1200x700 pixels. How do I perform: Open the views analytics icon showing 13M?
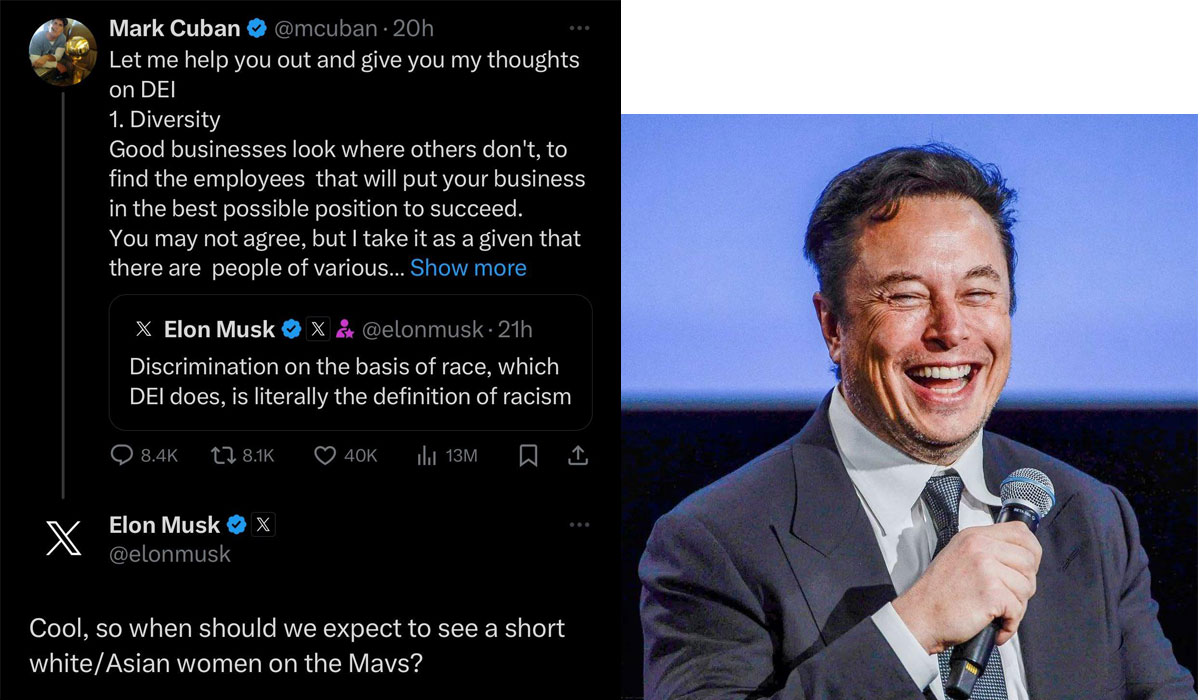pyautogui.click(x=427, y=456)
